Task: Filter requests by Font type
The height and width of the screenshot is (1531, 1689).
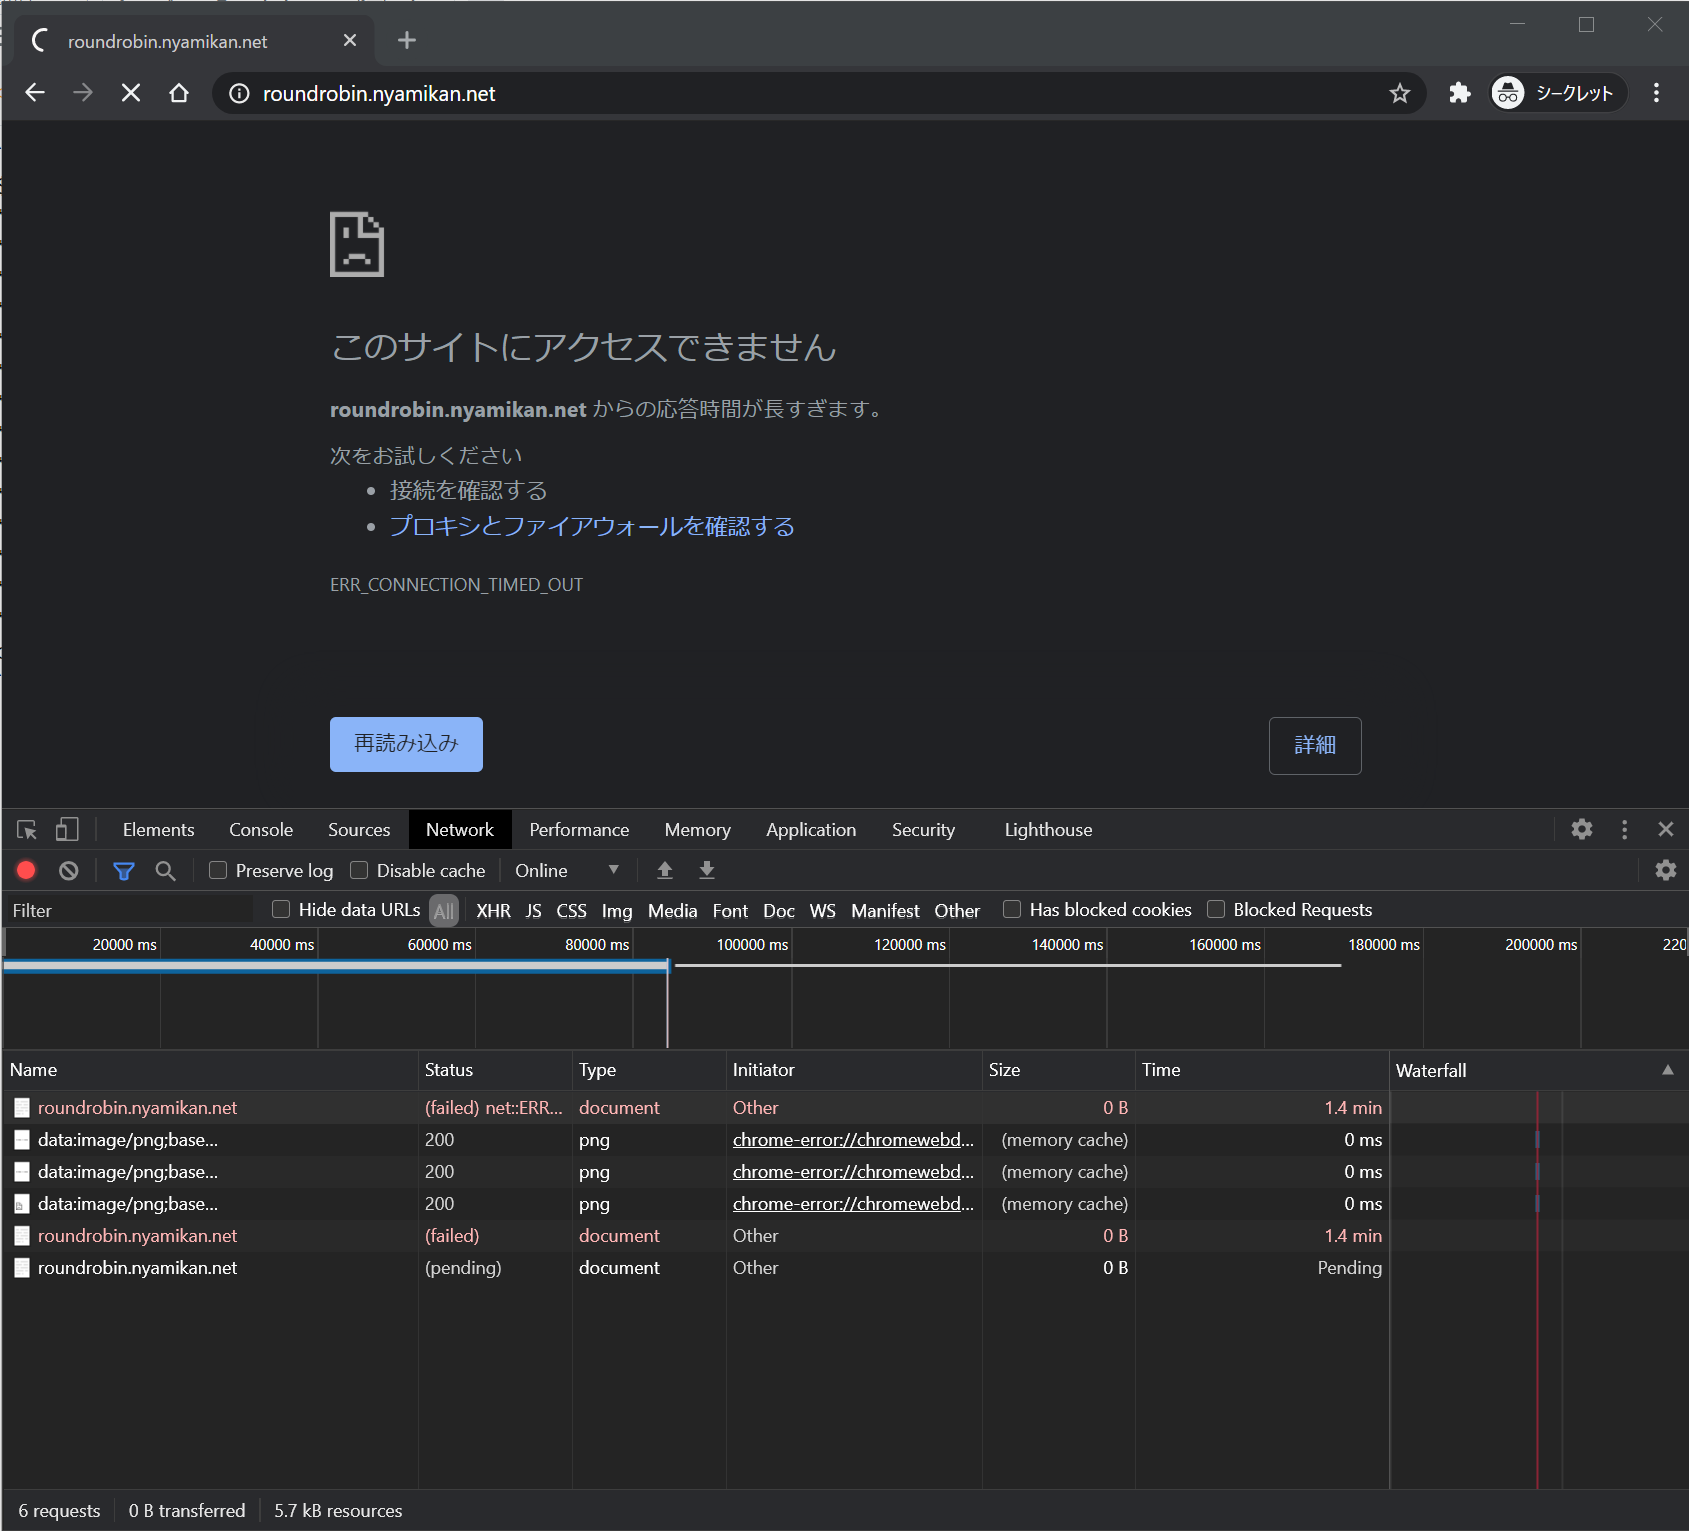Action: [x=730, y=910]
